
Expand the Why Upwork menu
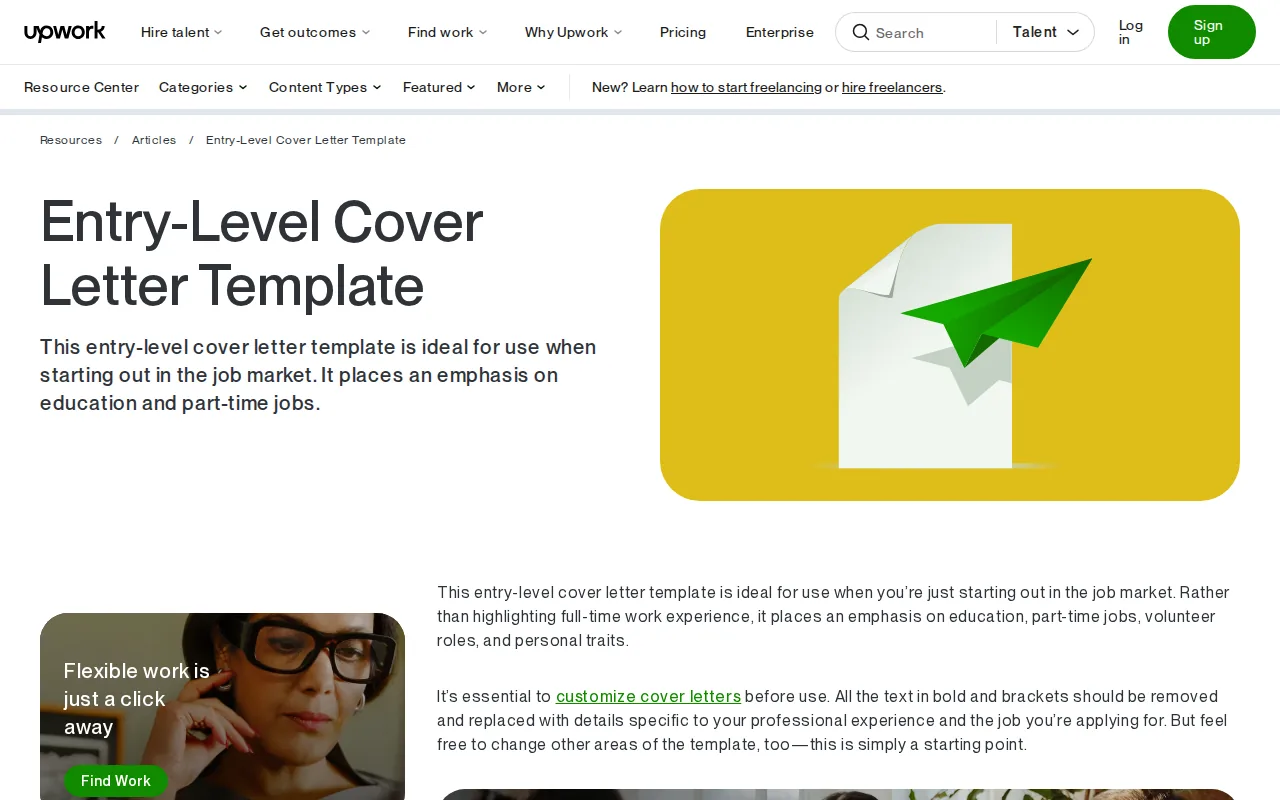574,32
